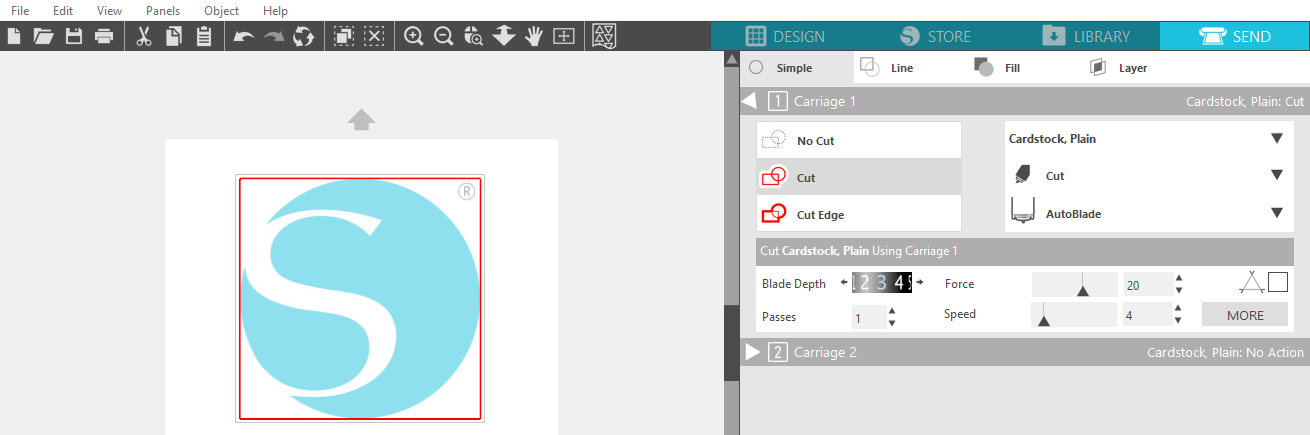Screen dimensions: 1310x435
Task: Switch to Line cut mode
Action: (x=888, y=68)
